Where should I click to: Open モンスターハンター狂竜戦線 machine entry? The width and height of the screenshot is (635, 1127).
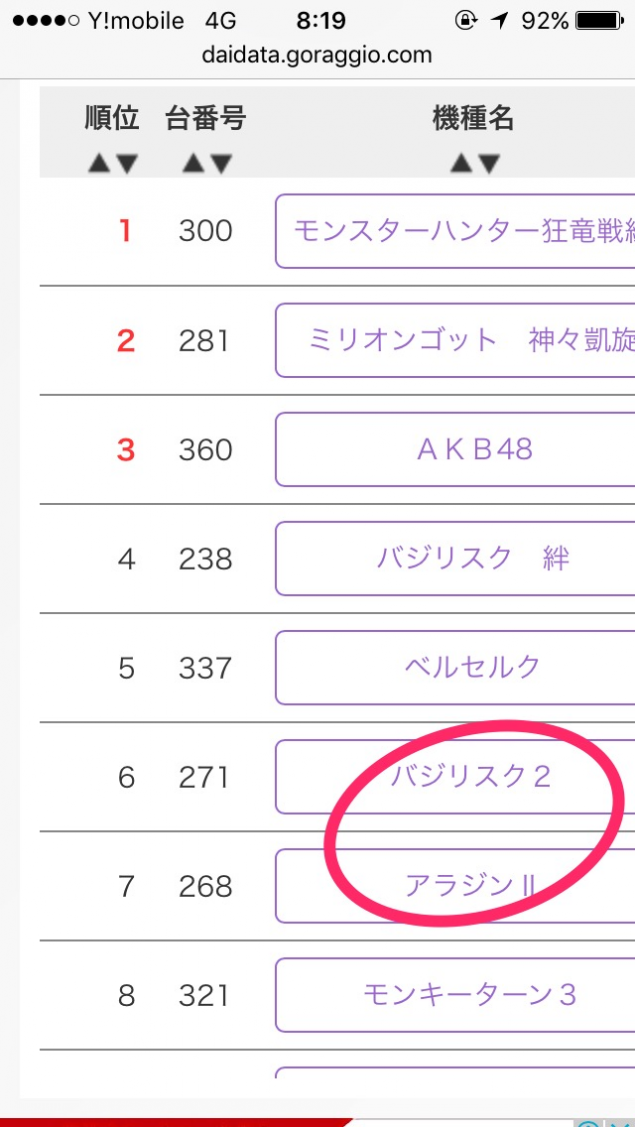tap(455, 231)
